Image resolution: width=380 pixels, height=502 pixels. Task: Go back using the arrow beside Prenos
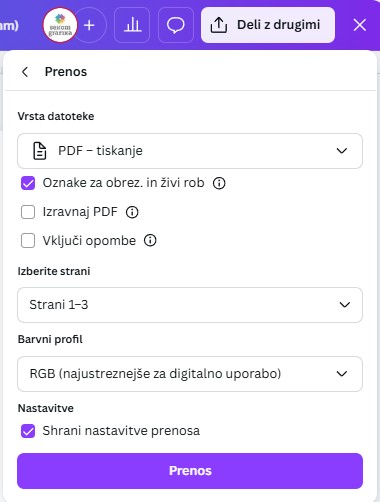coord(25,72)
